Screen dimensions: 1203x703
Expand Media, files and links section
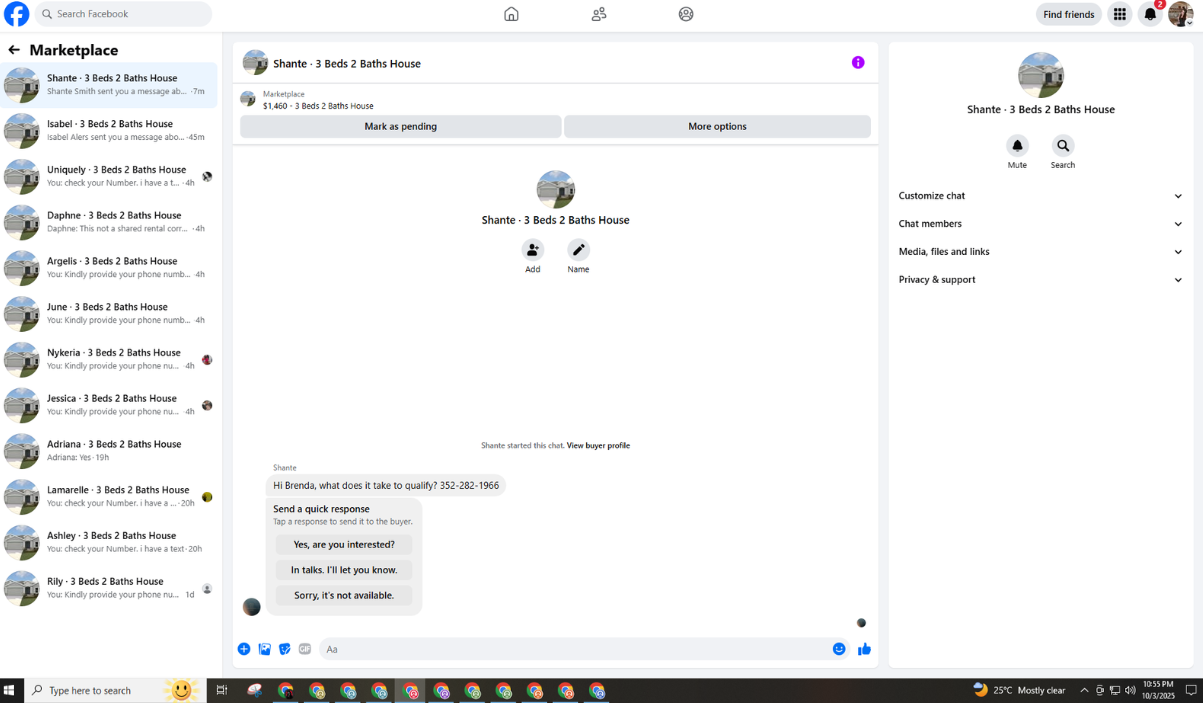tap(1041, 252)
